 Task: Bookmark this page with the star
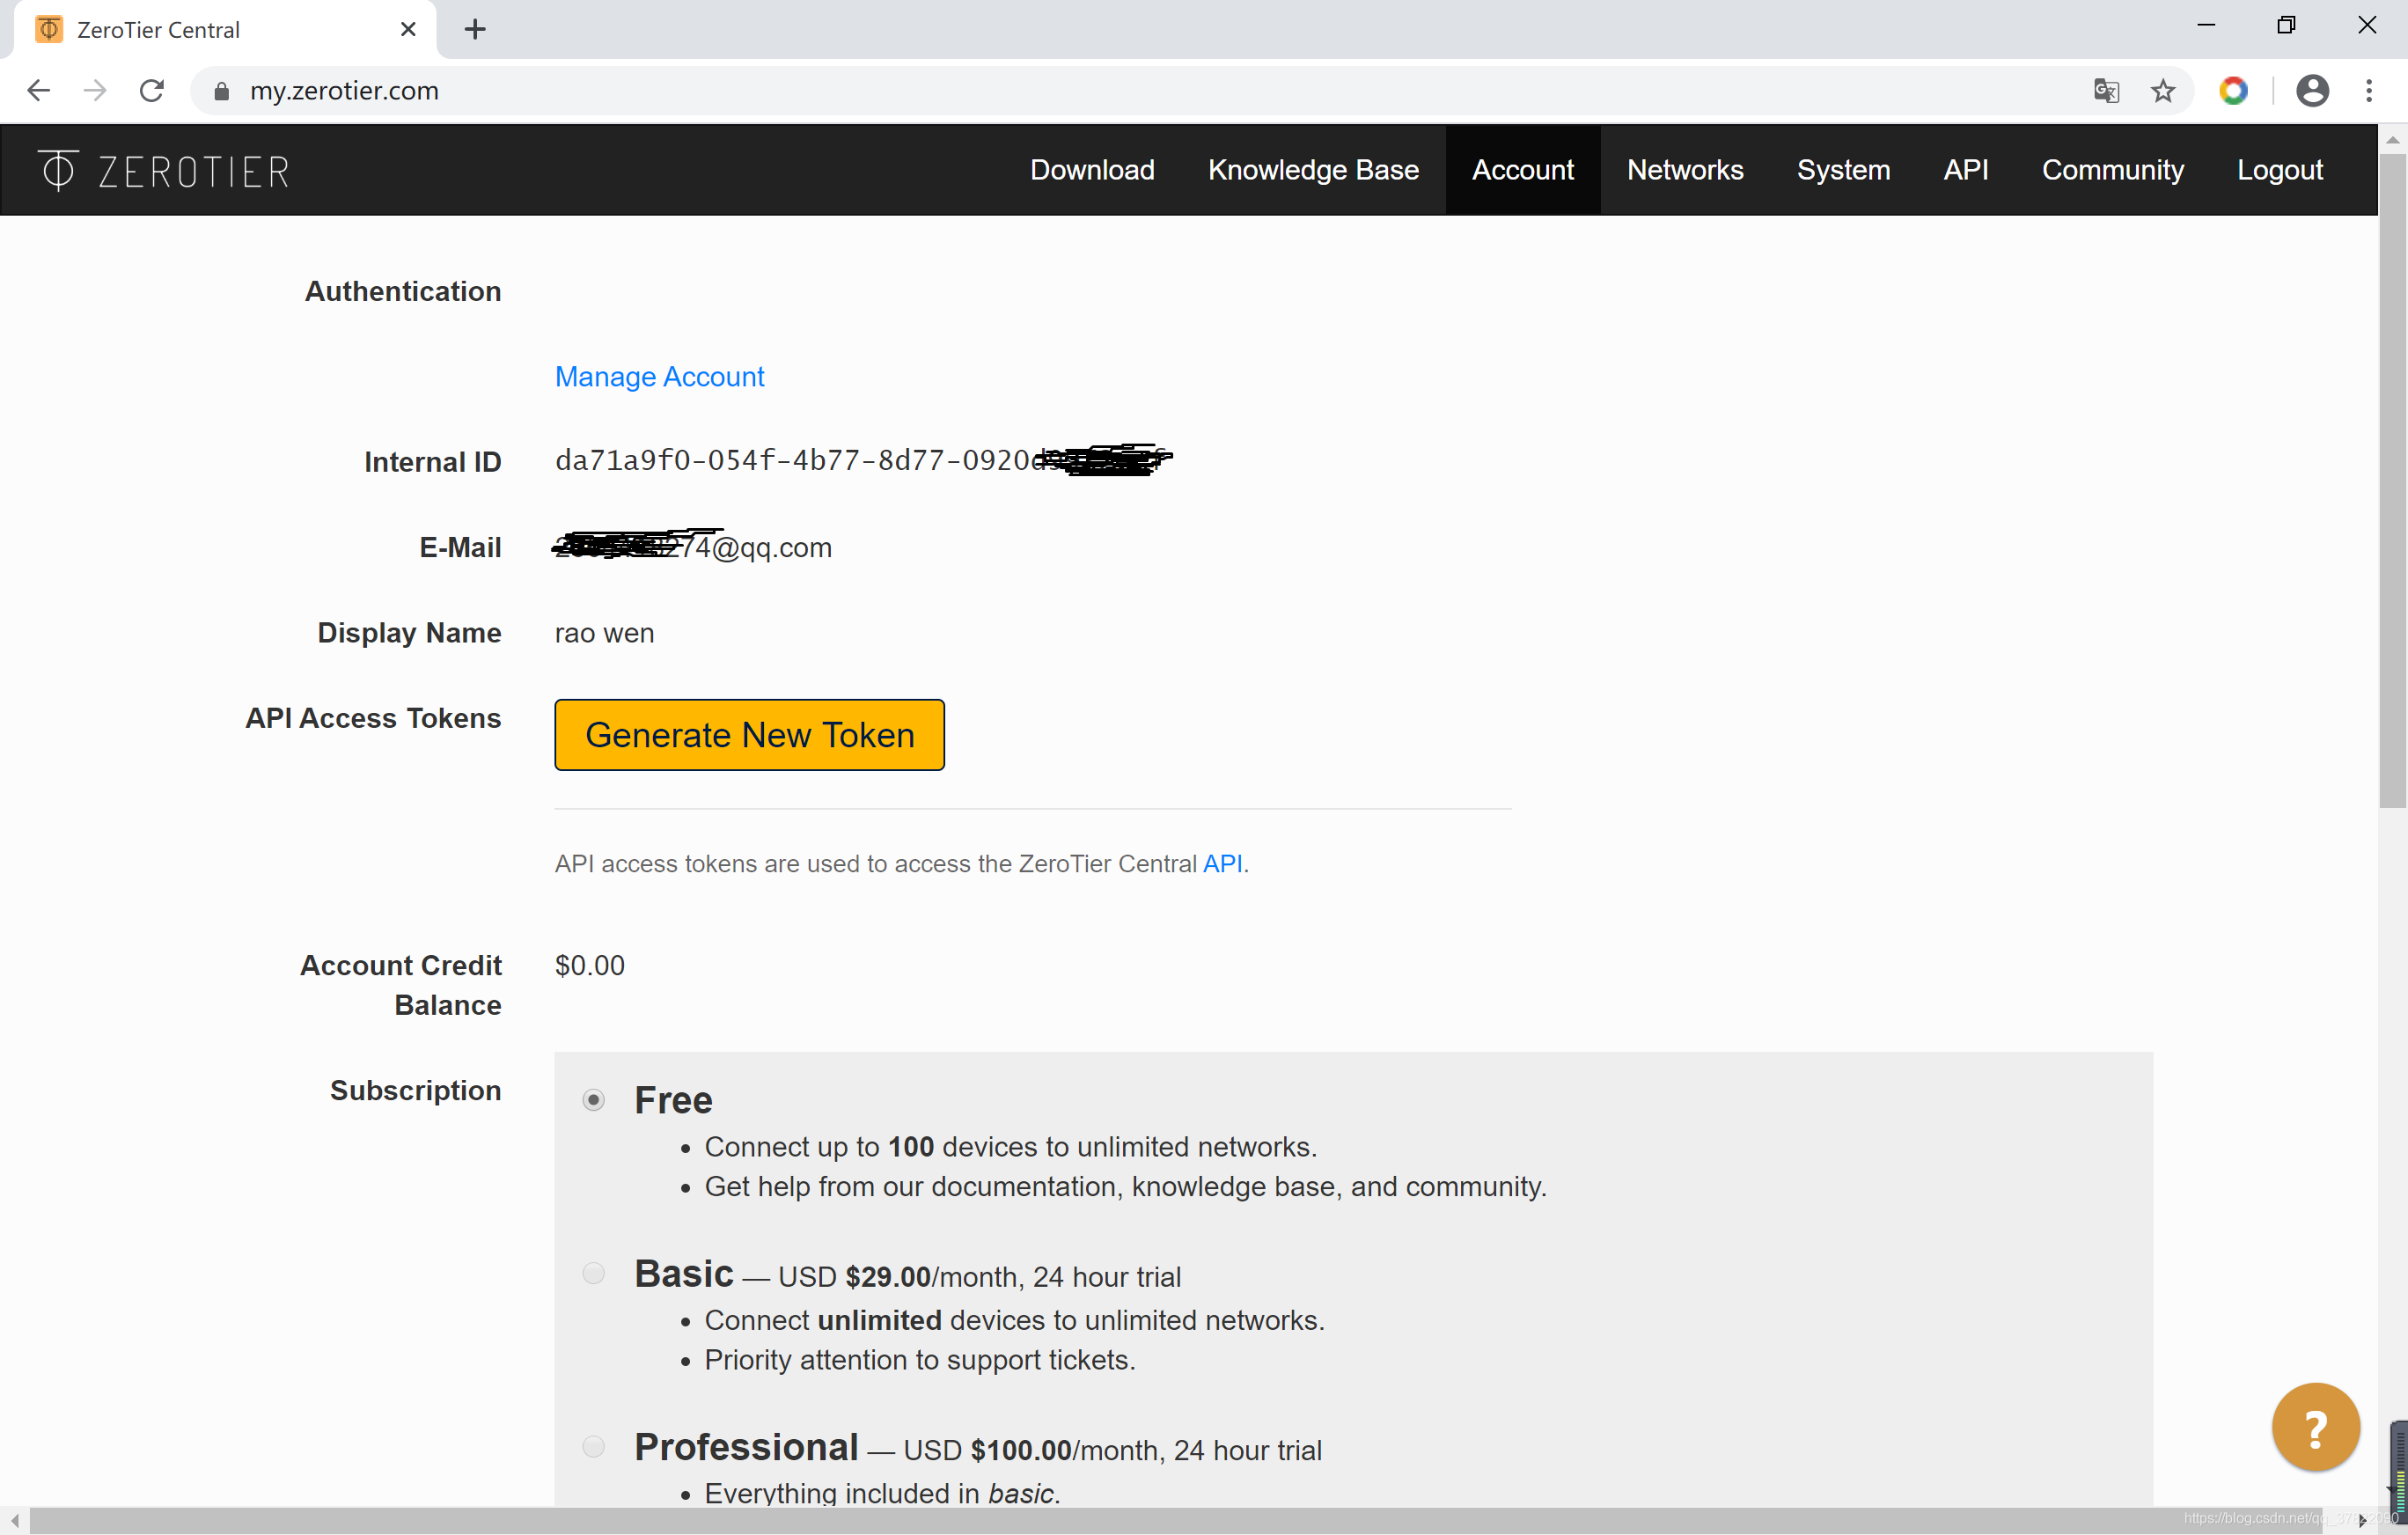tap(2163, 91)
